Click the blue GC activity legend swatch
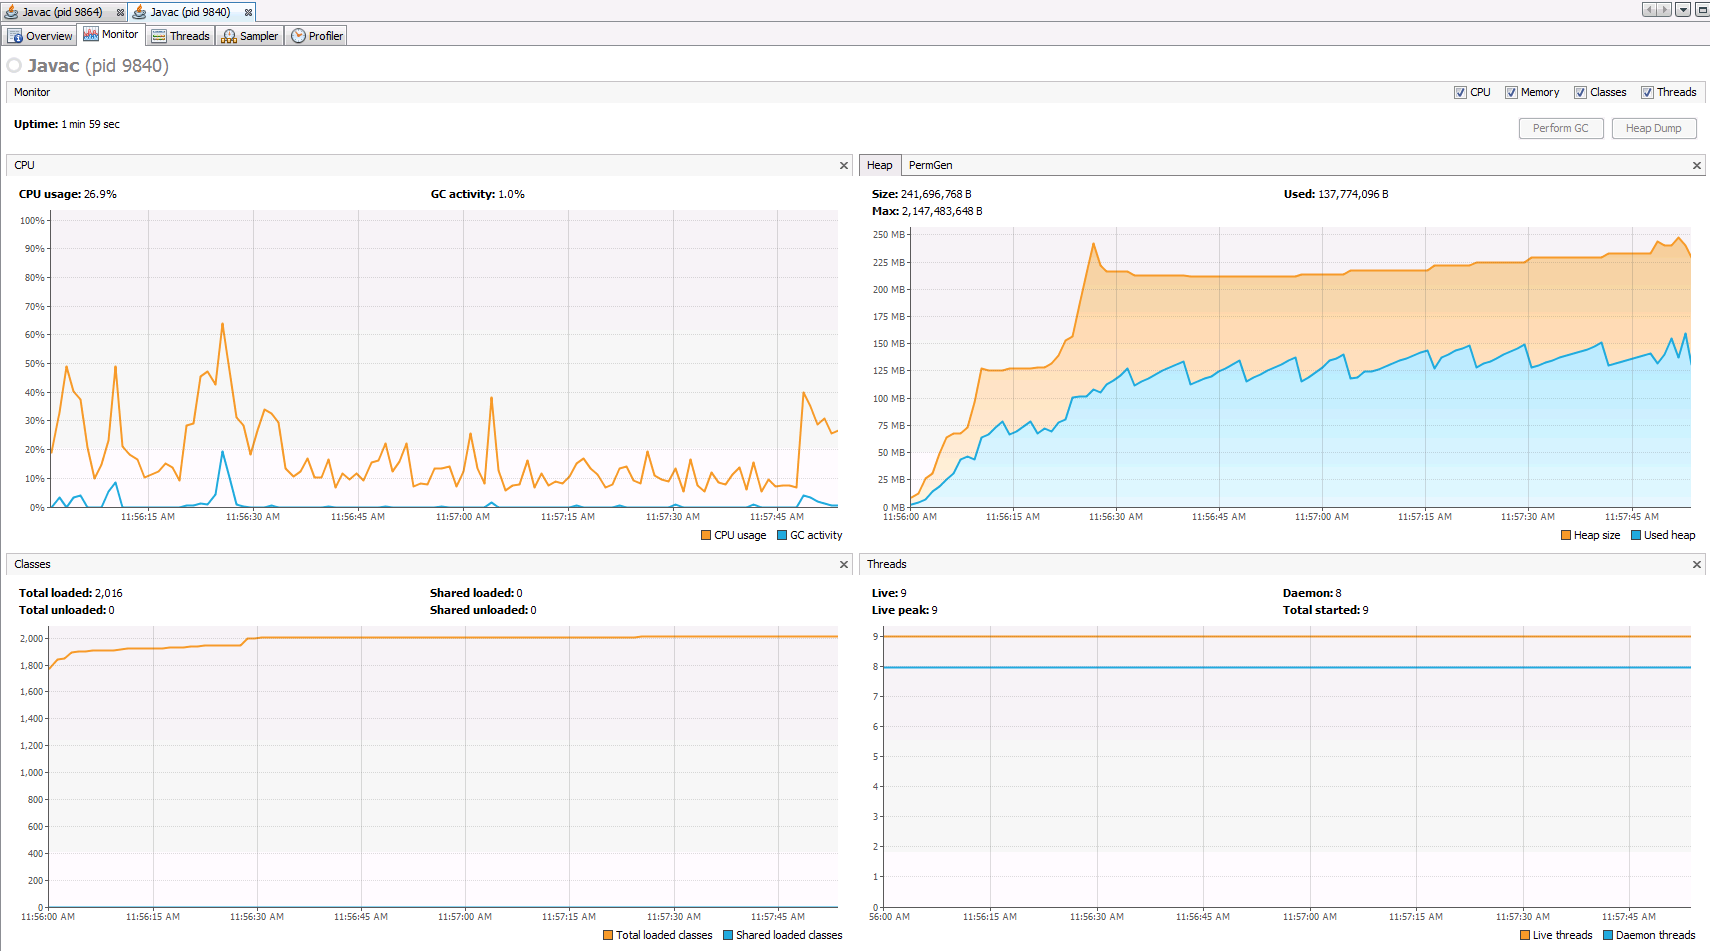The height and width of the screenshot is (951, 1710). [x=782, y=535]
